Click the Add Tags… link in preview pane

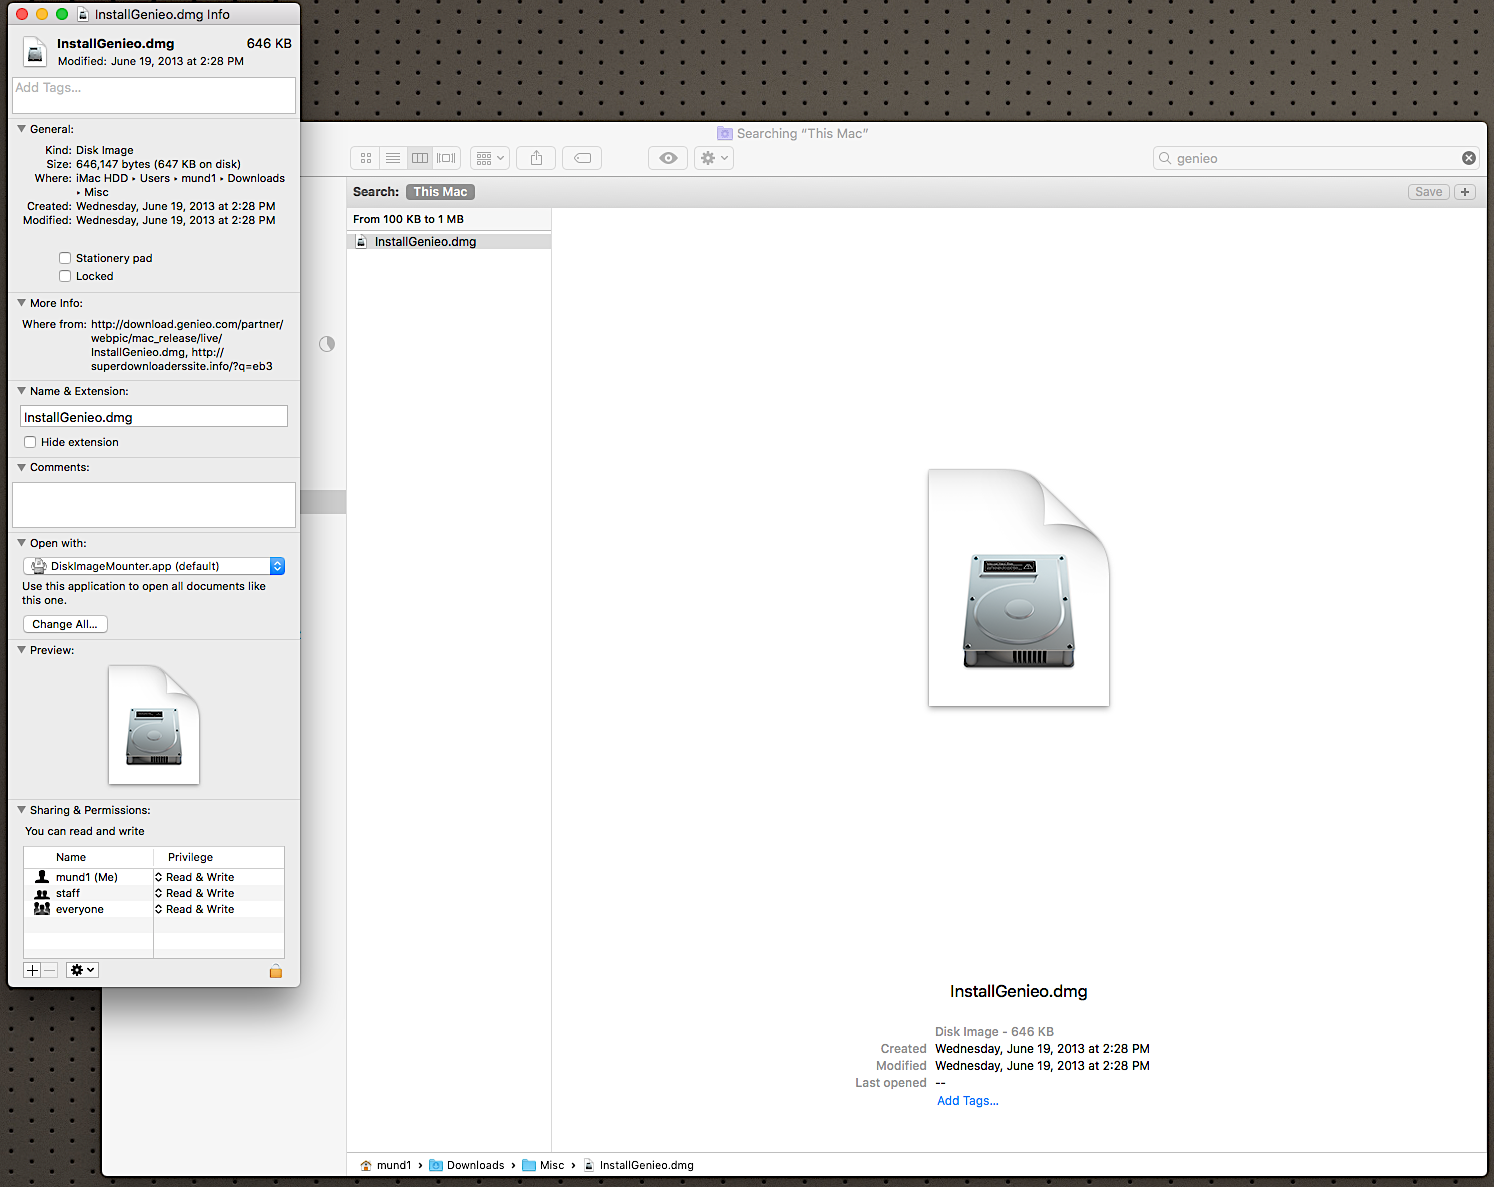click(967, 1101)
